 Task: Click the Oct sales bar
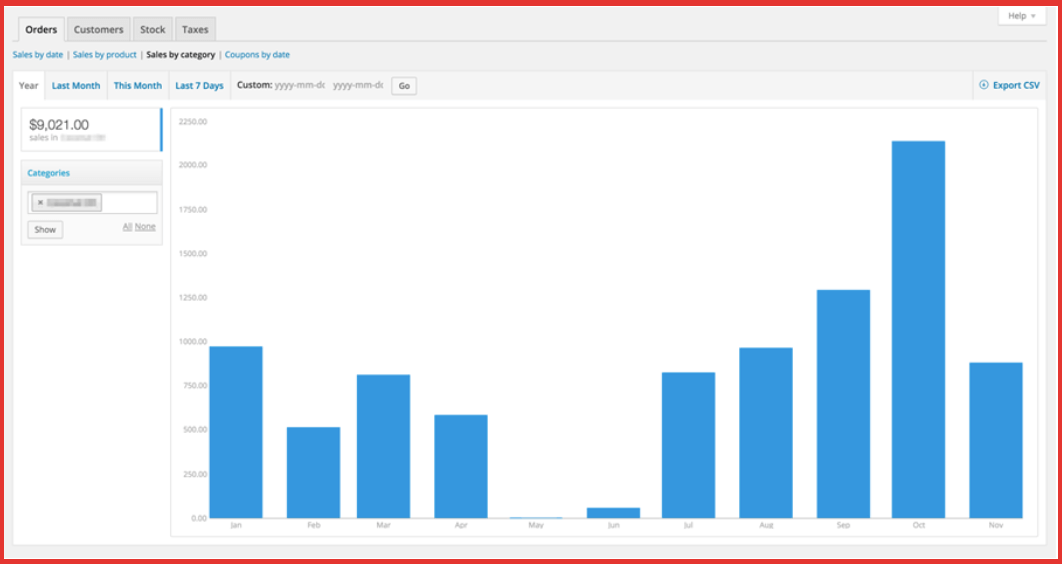click(918, 330)
